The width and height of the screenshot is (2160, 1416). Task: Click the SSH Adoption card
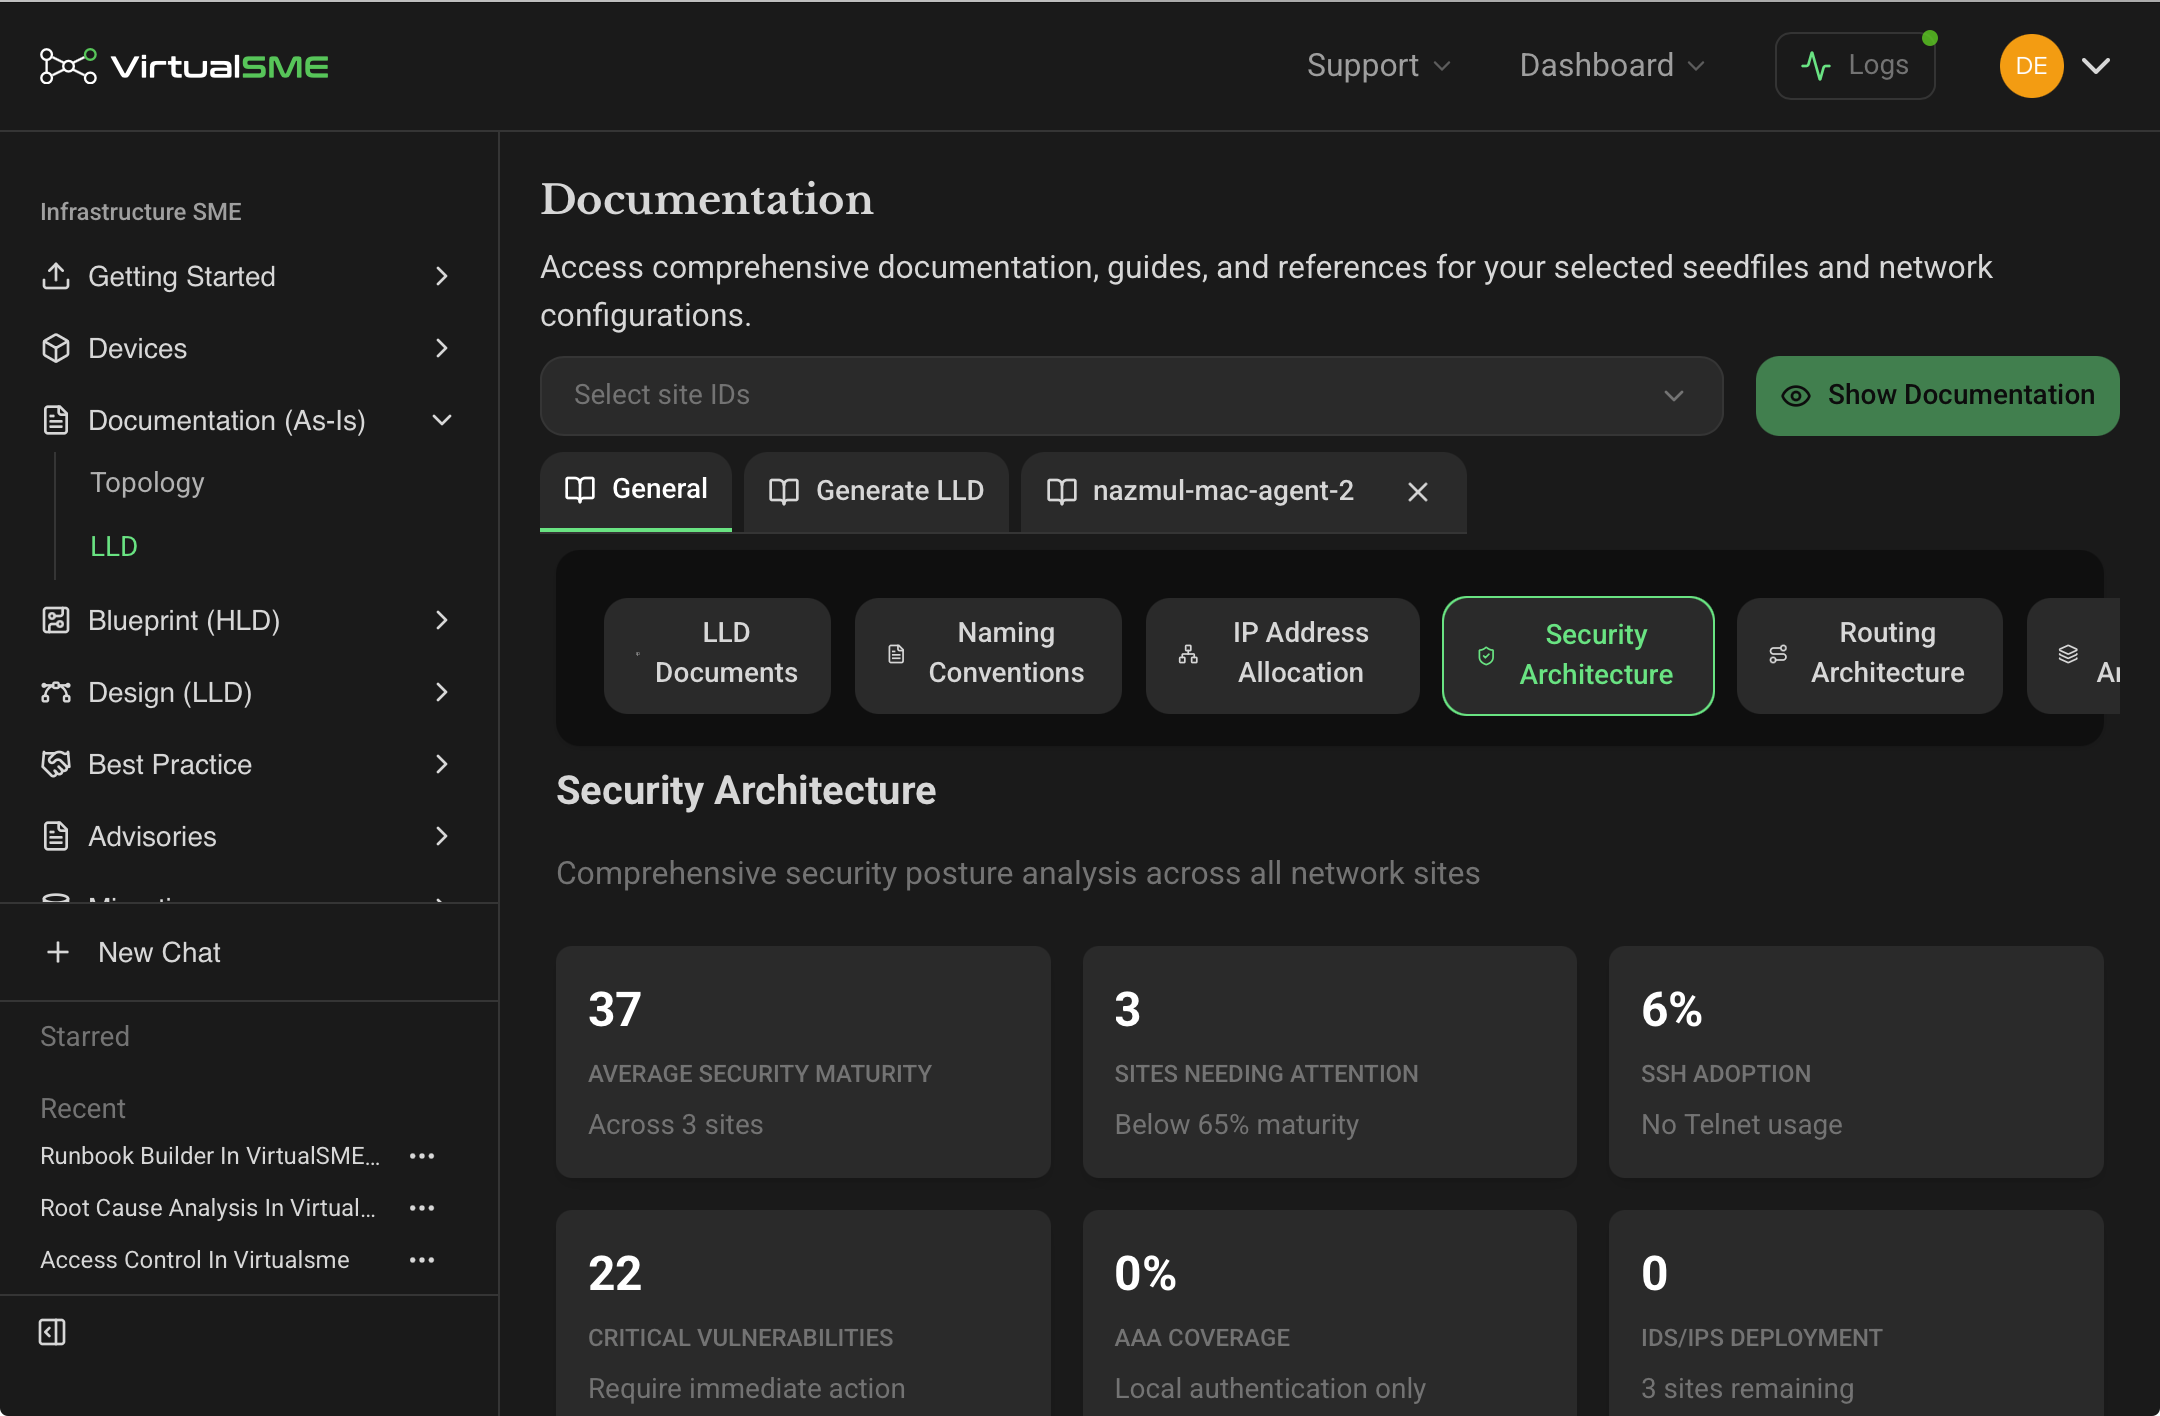tap(1856, 1062)
